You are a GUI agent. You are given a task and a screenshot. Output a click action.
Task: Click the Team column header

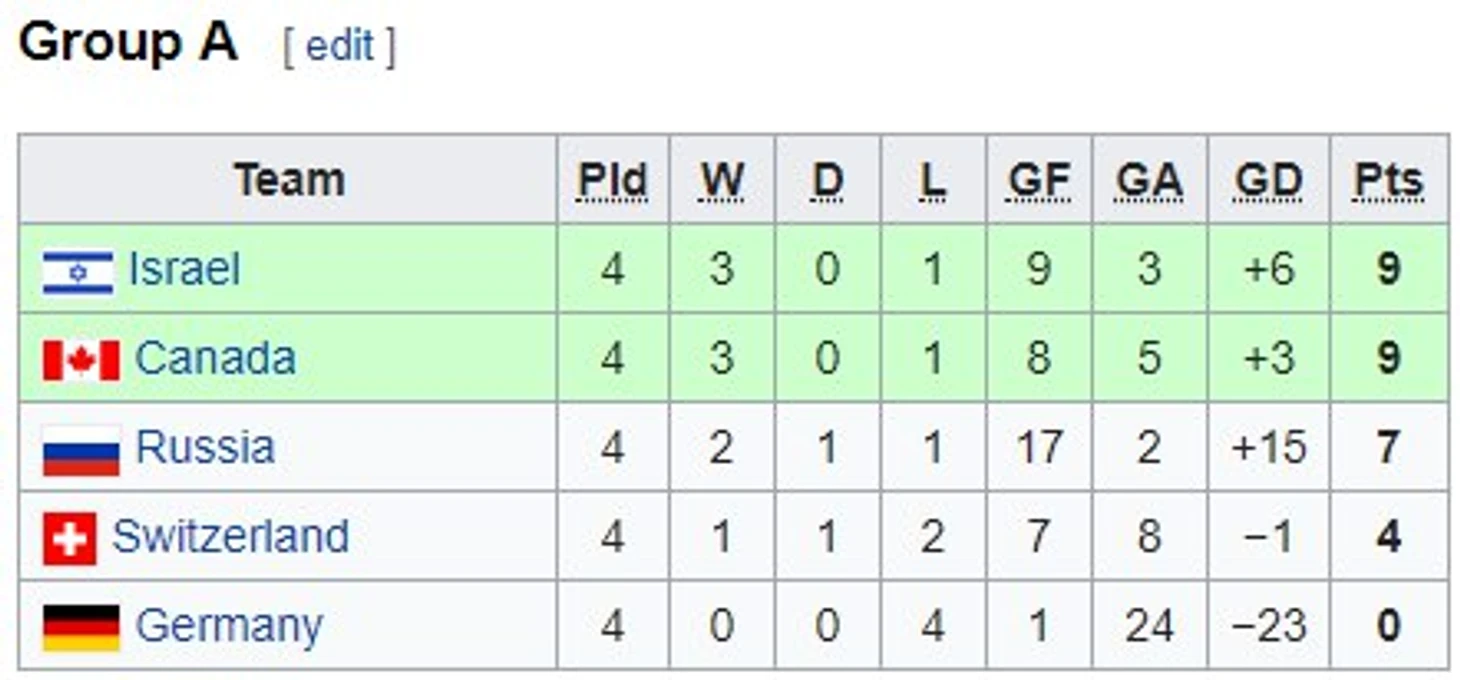pyautogui.click(x=290, y=181)
